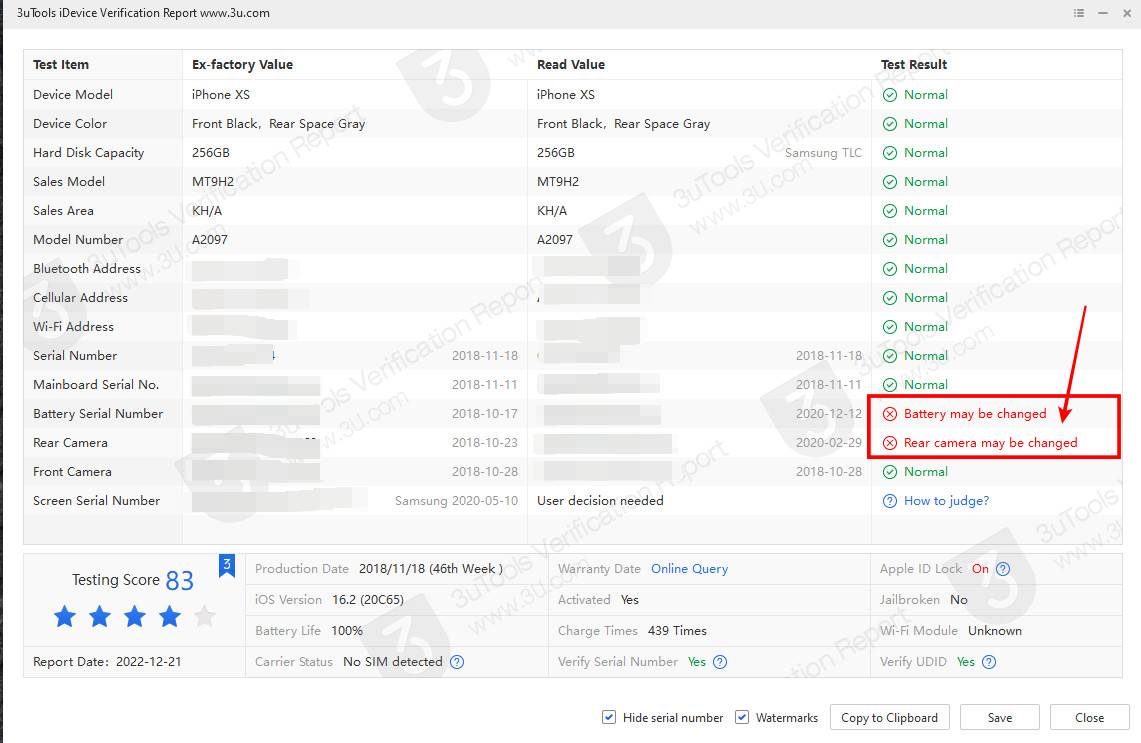Click the fifth gray rating star
Image resolution: width=1141 pixels, height=743 pixels.
pyautogui.click(x=205, y=616)
